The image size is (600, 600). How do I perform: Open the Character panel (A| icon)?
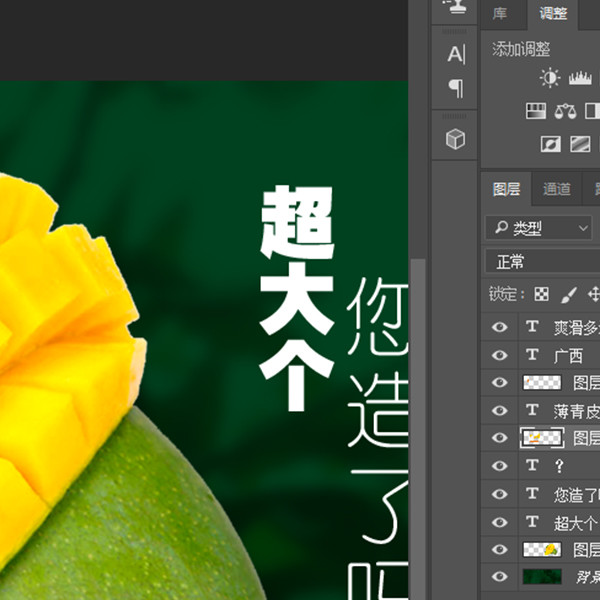pos(456,54)
